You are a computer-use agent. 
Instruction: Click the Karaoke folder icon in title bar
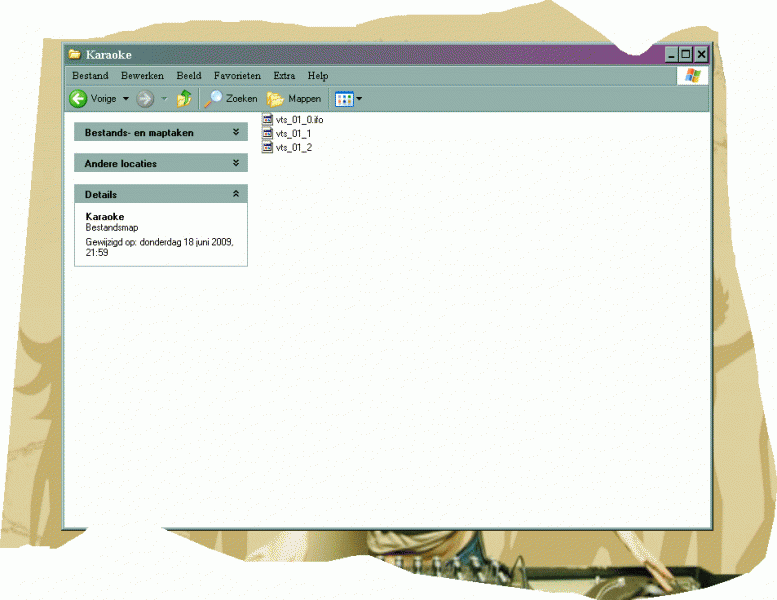coord(74,54)
